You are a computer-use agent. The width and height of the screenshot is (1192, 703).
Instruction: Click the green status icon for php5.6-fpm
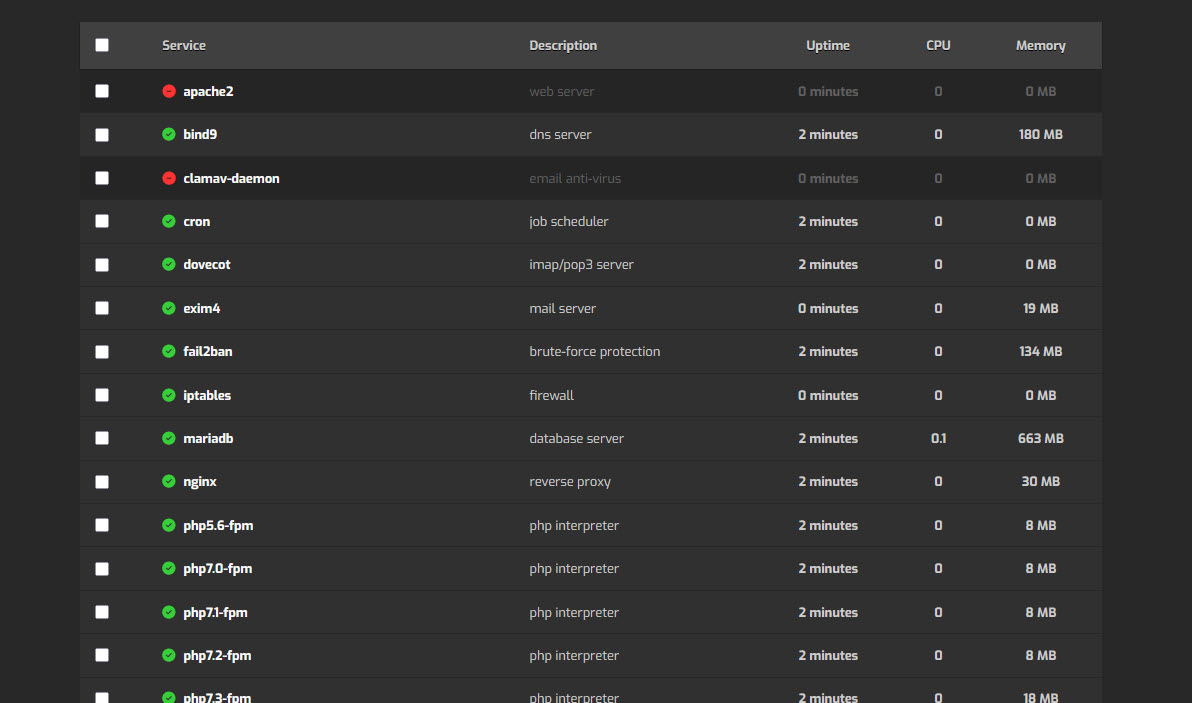point(169,525)
